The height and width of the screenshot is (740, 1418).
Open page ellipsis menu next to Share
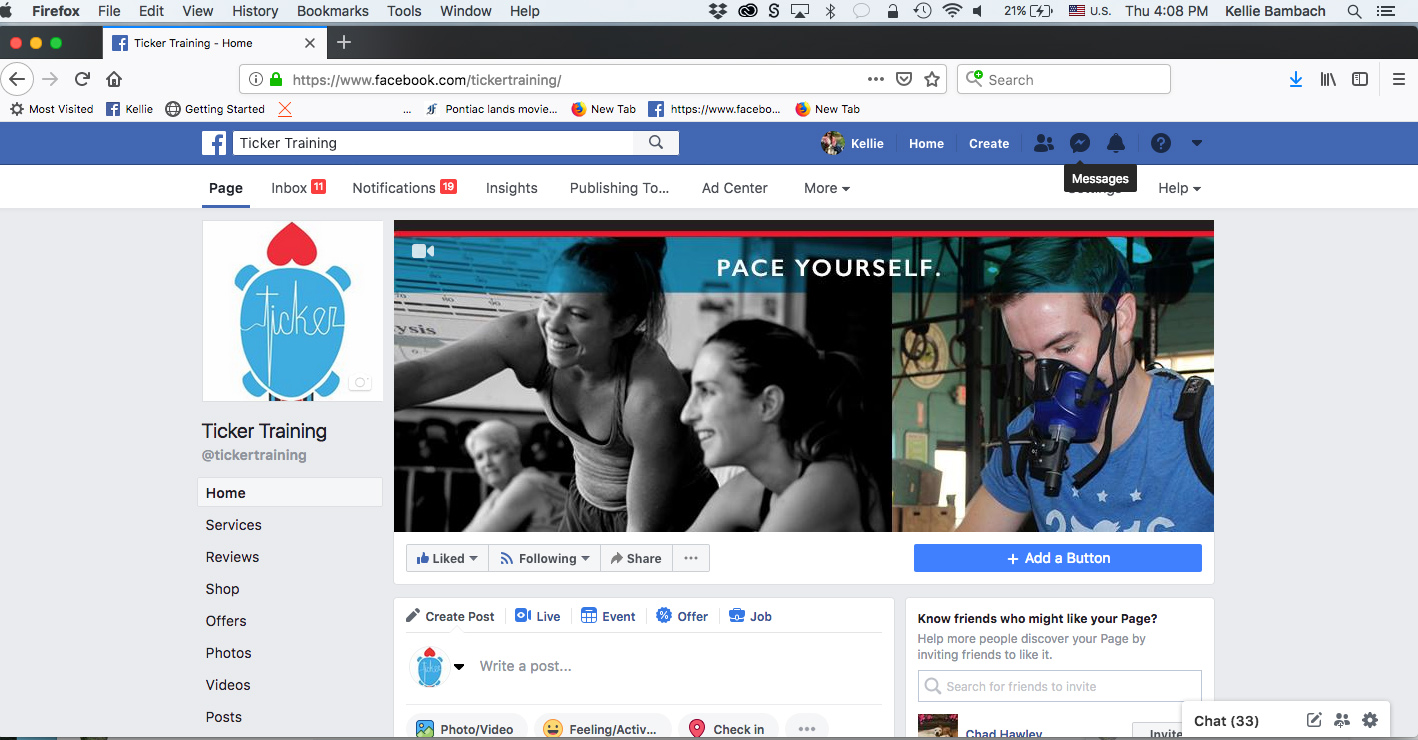691,558
